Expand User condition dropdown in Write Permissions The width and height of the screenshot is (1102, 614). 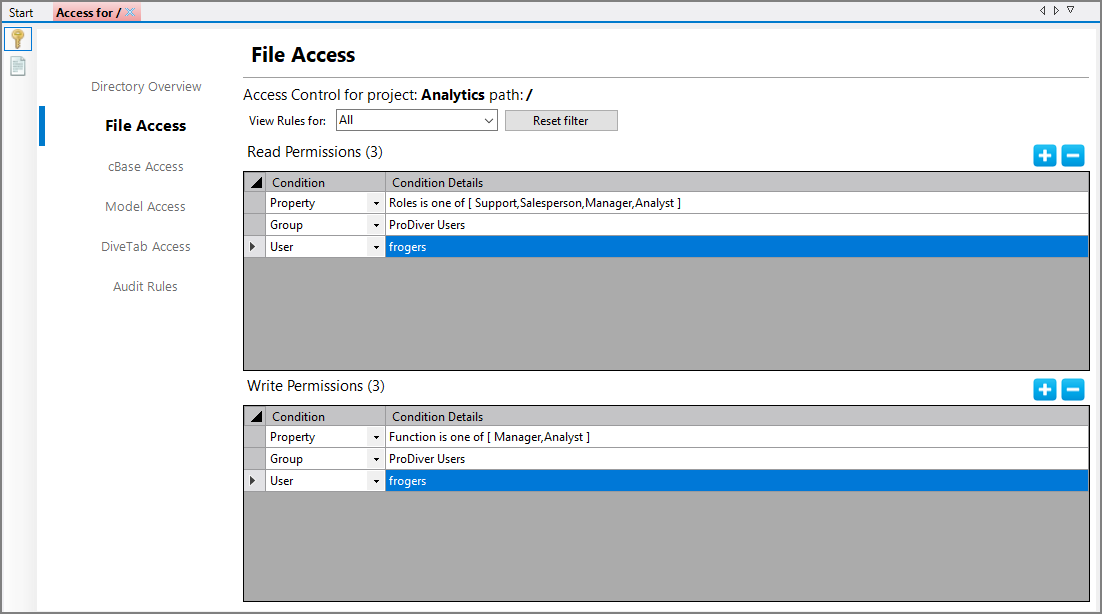[x=376, y=482]
